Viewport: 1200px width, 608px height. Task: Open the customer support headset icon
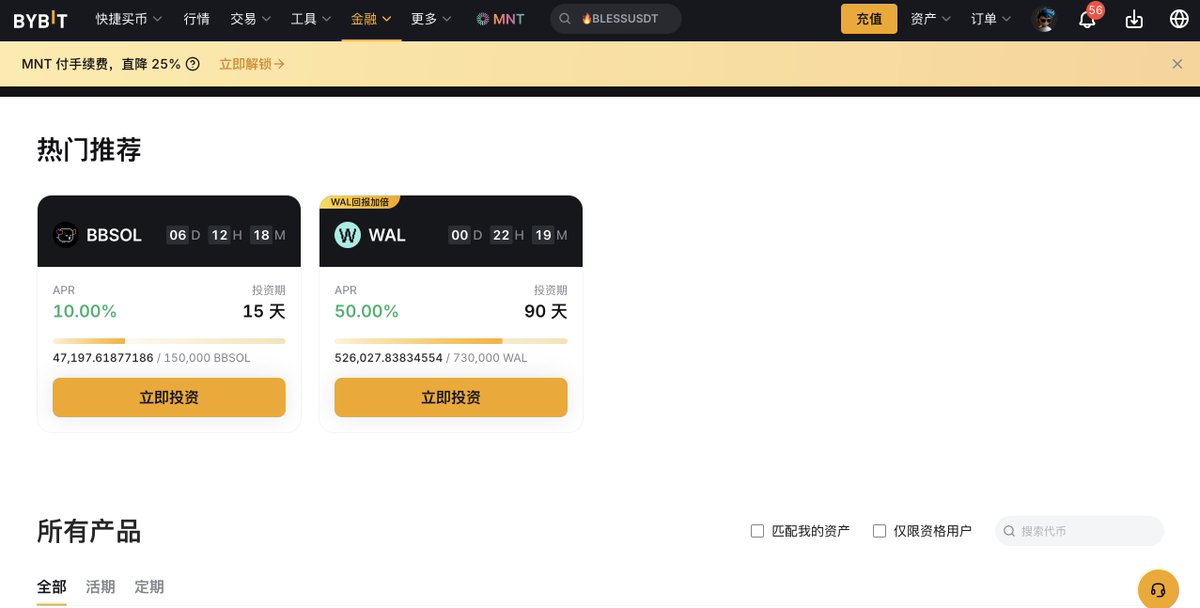click(1158, 589)
